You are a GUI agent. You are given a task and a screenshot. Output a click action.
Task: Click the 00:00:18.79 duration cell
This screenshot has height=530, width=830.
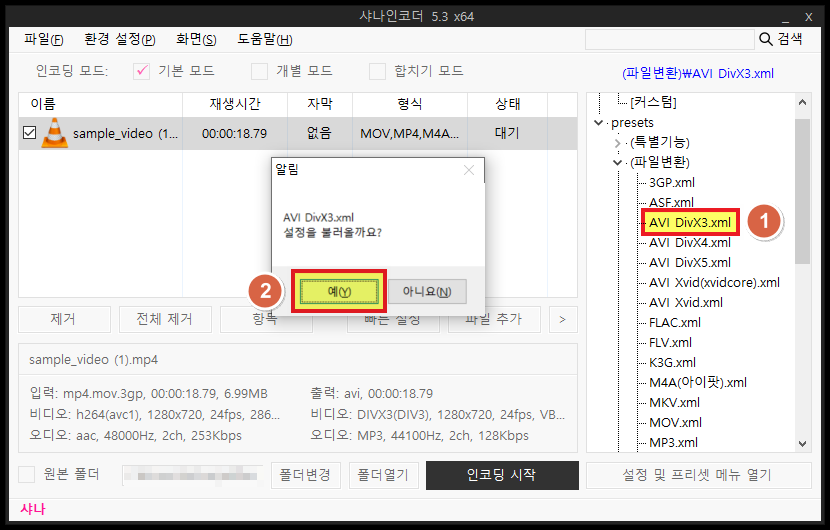coord(234,133)
